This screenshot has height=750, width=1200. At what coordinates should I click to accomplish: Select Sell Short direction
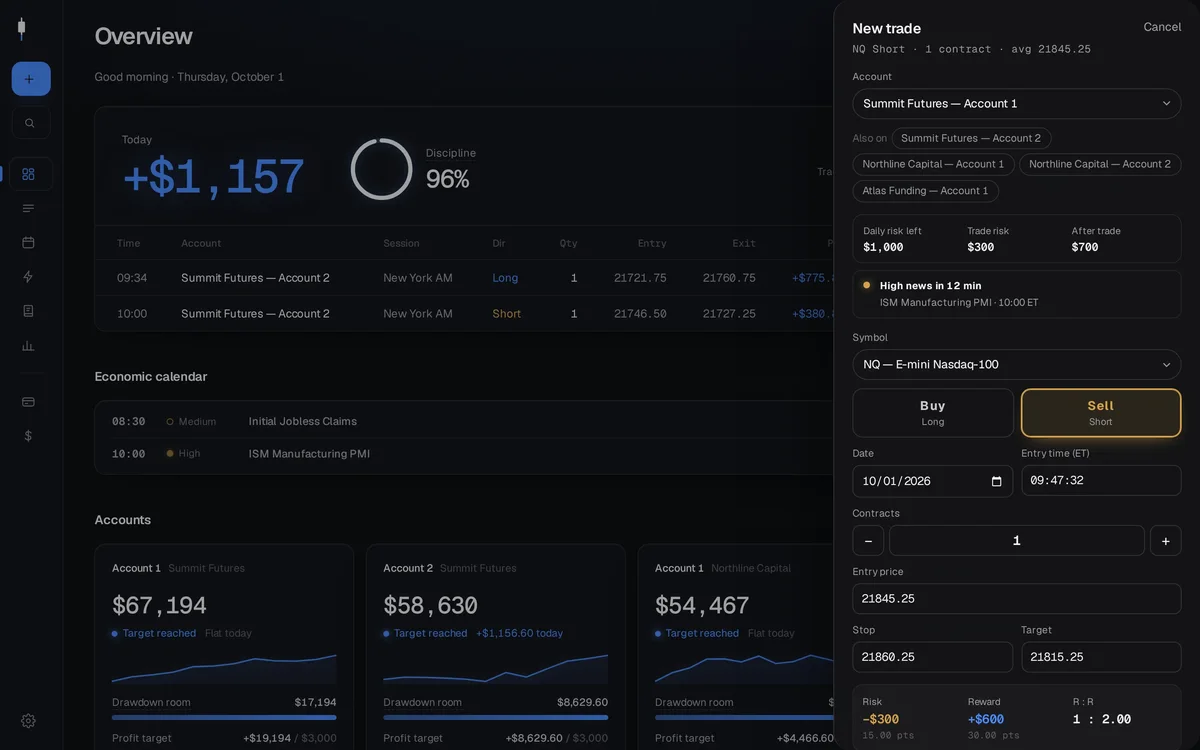tap(1101, 413)
